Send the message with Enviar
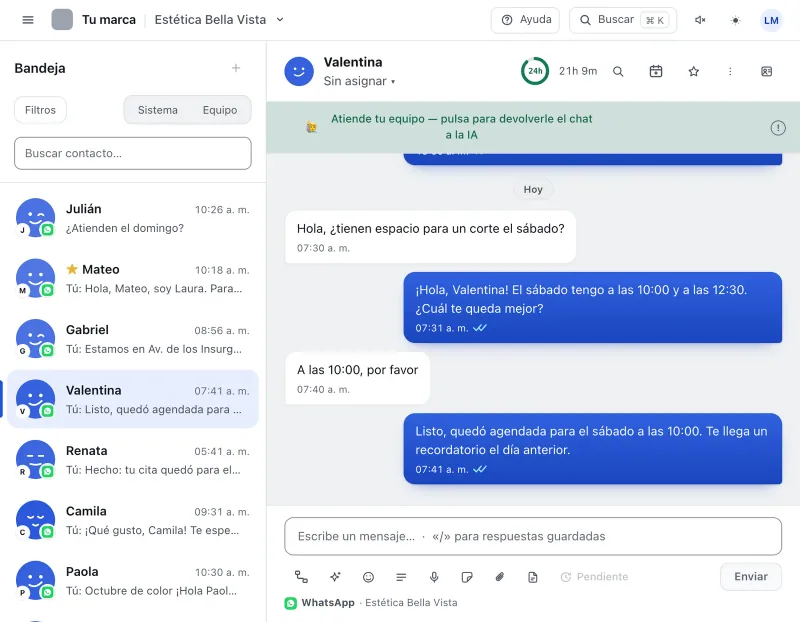Viewport: 800px width, 622px height. [751, 577]
